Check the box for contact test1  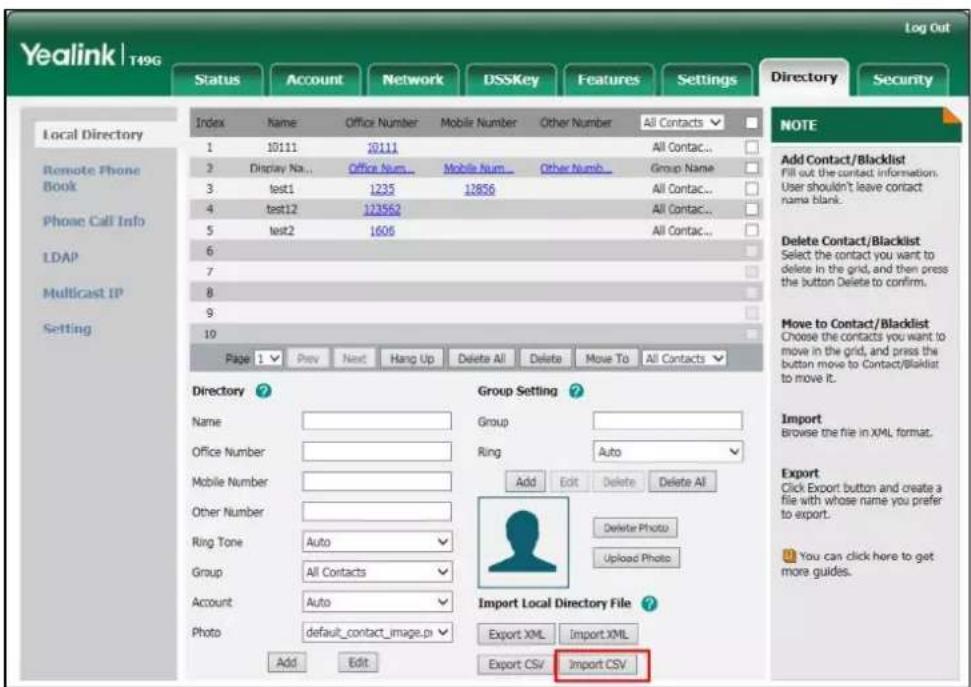point(751,188)
